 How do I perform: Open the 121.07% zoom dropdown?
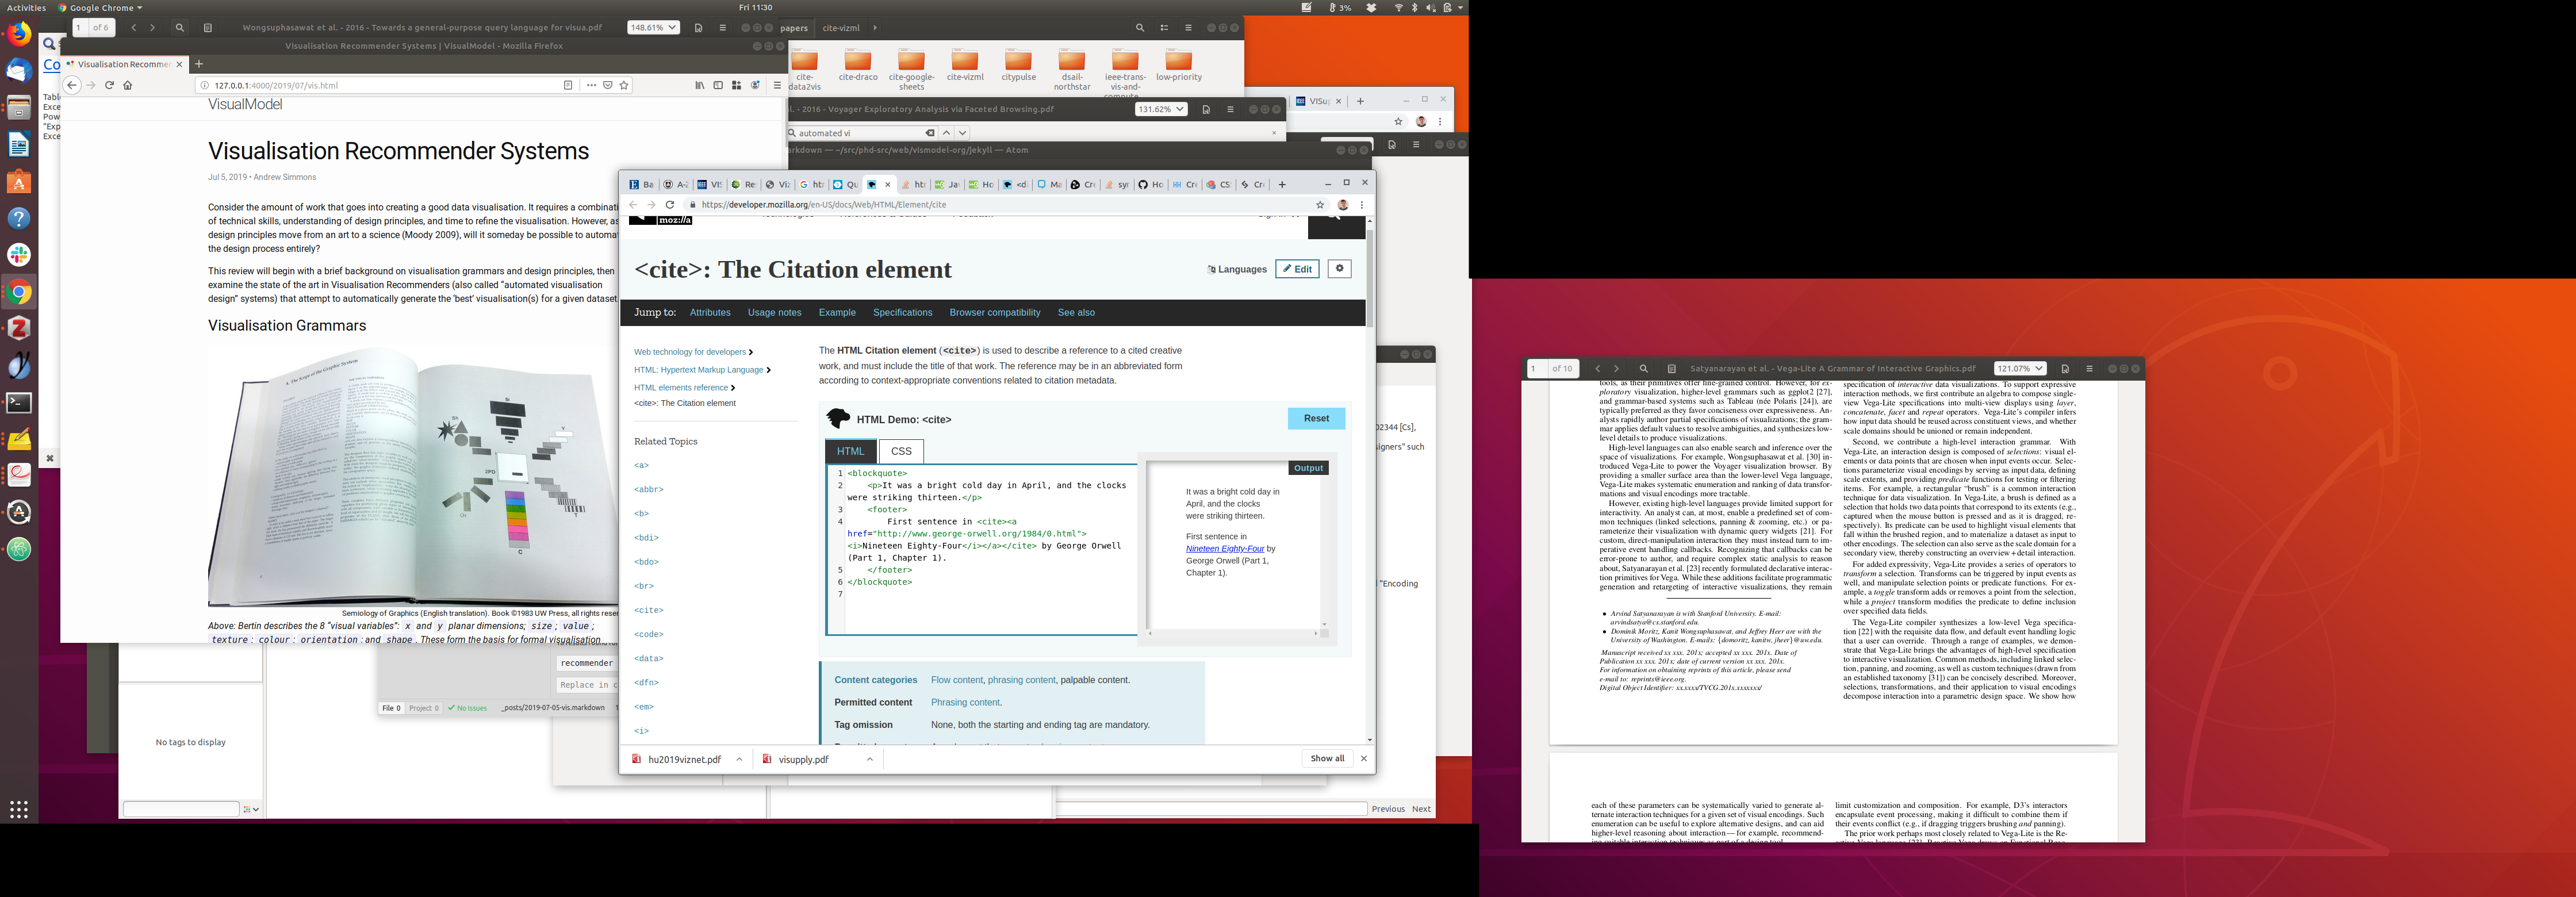pos(2019,369)
